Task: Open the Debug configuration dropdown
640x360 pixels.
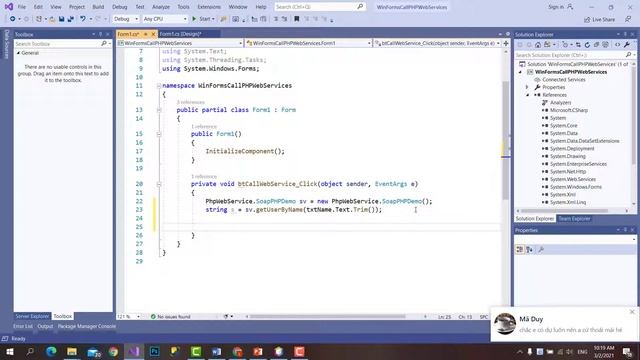Action: (125, 19)
